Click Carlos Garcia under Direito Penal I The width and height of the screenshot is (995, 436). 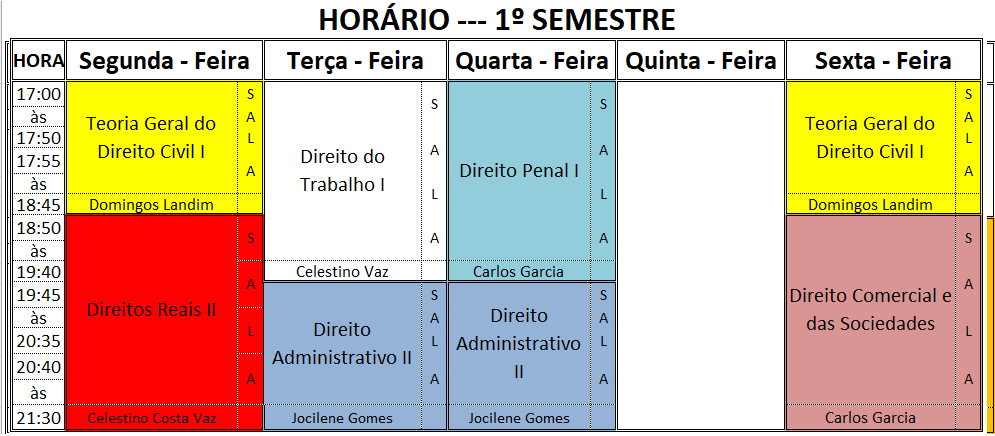coord(519,271)
